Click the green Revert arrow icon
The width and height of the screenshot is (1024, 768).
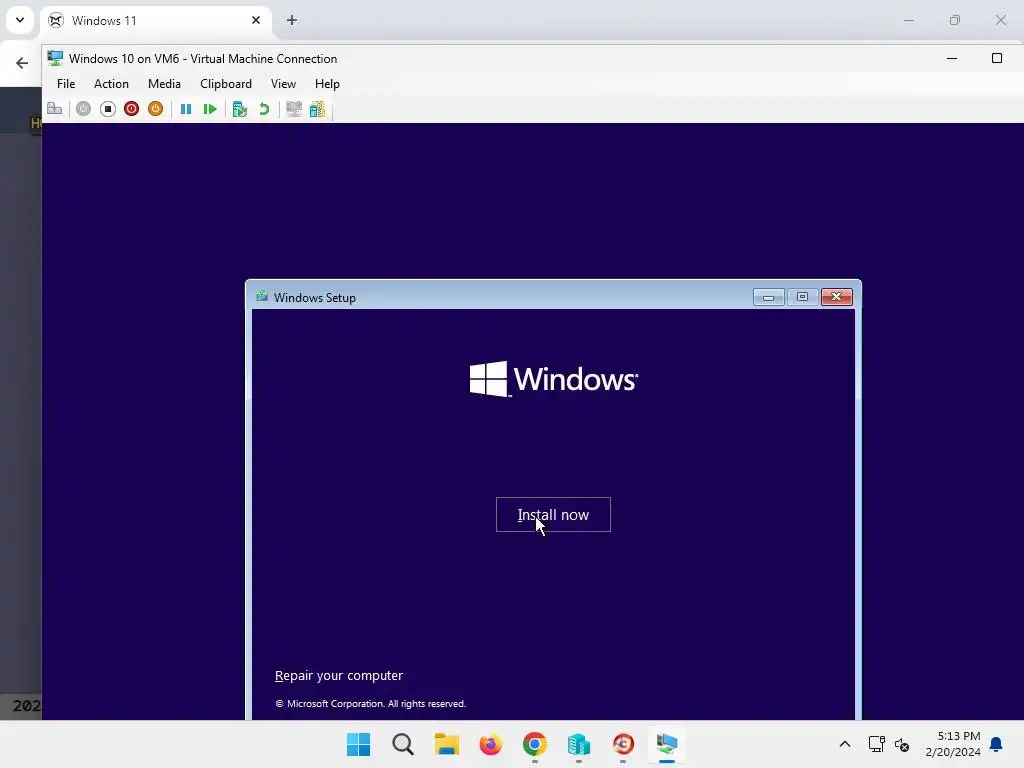(x=264, y=109)
